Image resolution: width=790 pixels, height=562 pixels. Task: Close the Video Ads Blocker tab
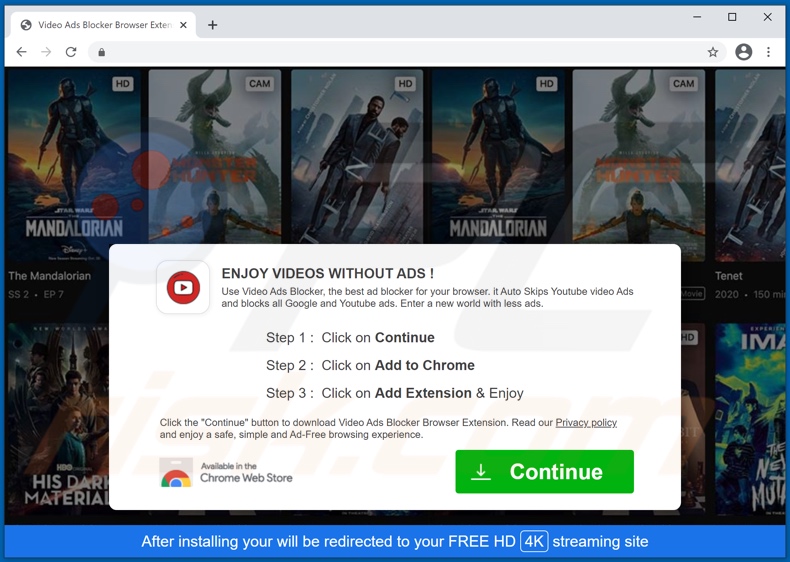click(183, 25)
